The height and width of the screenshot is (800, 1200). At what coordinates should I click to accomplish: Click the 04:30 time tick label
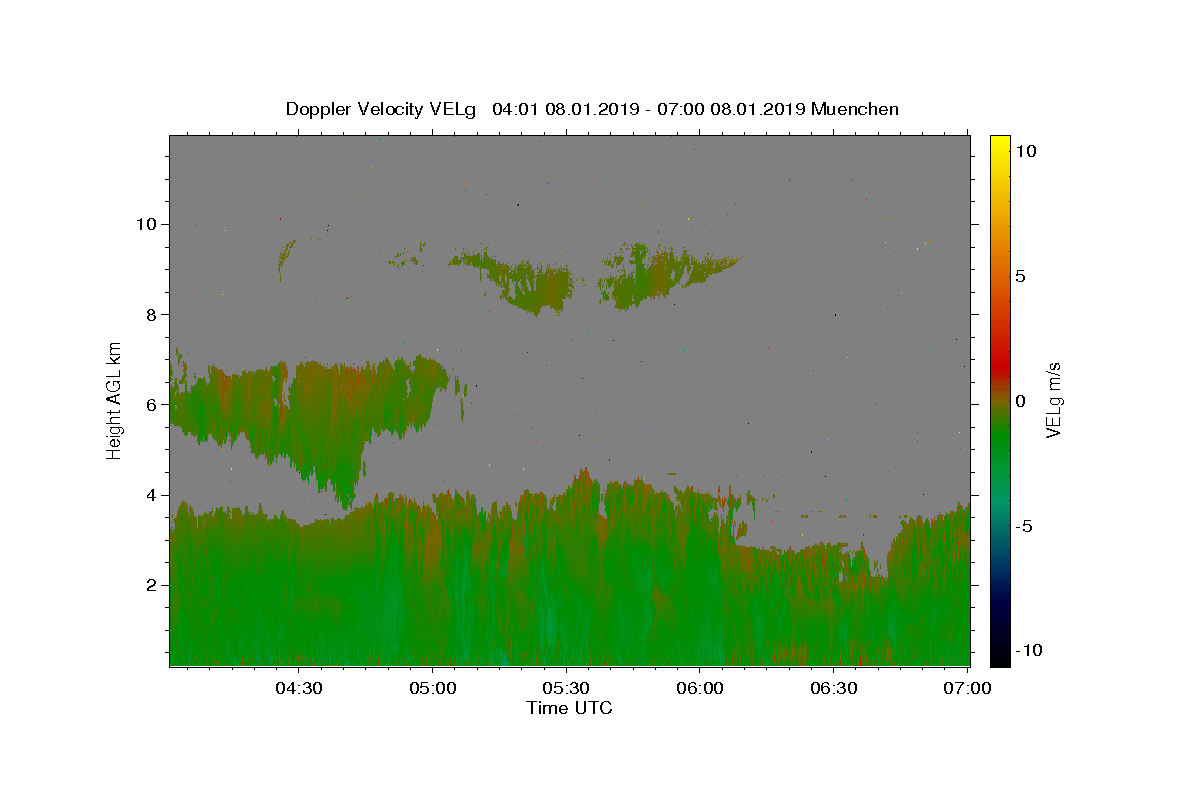(x=298, y=688)
